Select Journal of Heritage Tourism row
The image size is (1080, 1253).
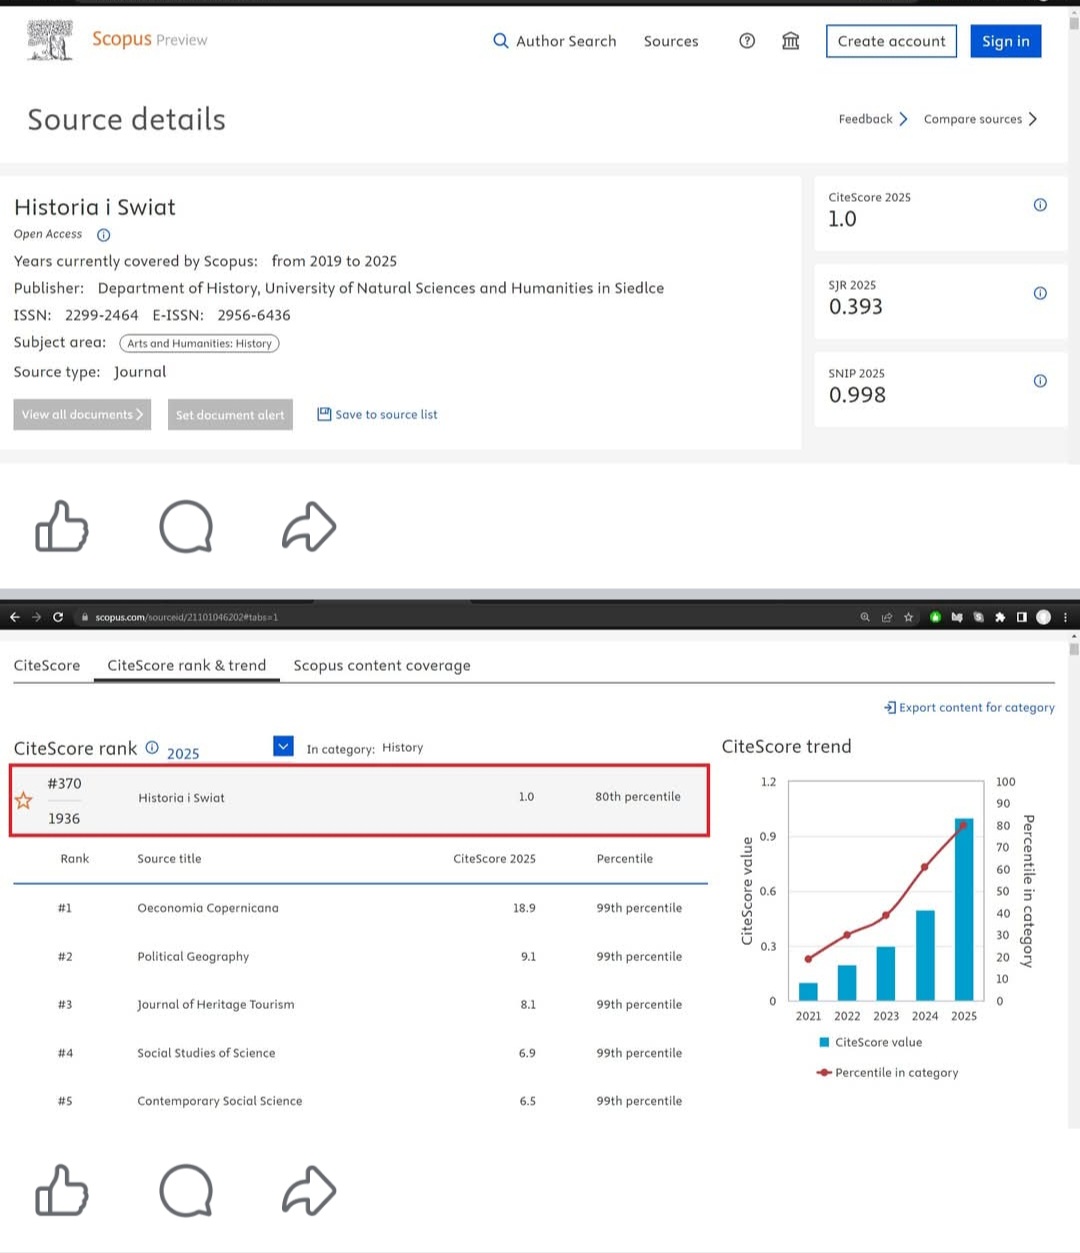[x=360, y=1004]
